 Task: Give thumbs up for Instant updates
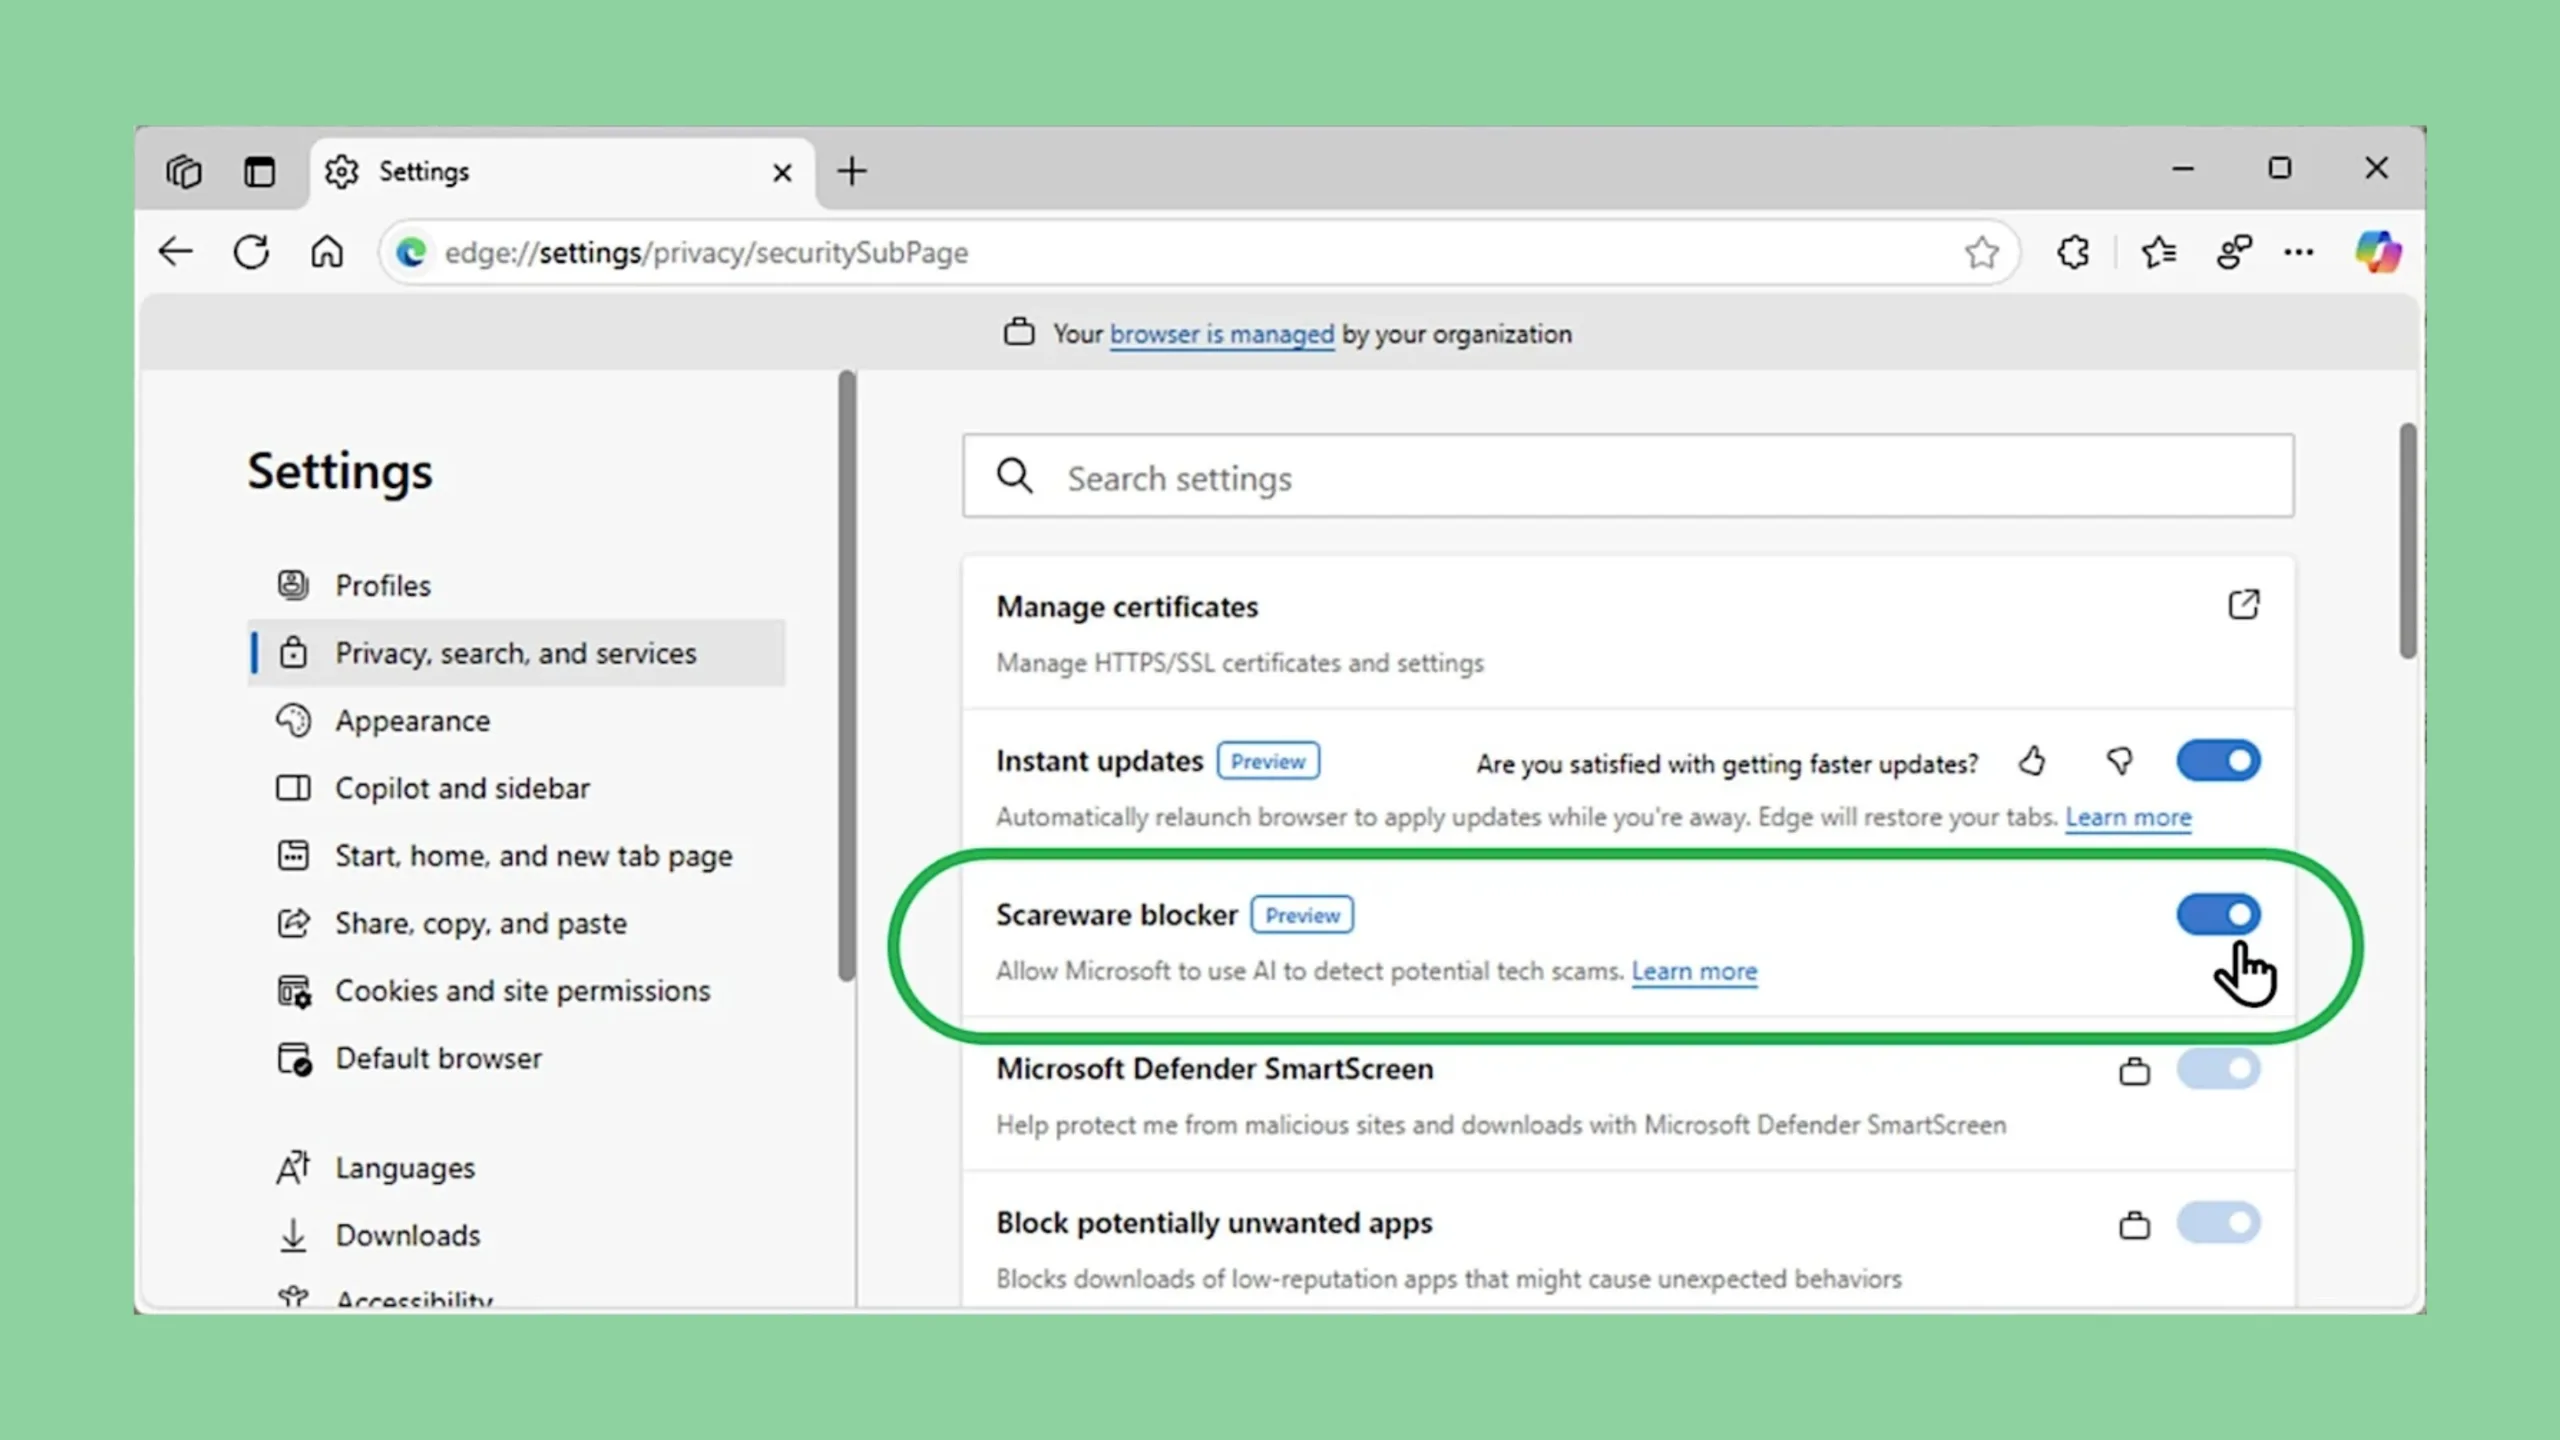2031,762
